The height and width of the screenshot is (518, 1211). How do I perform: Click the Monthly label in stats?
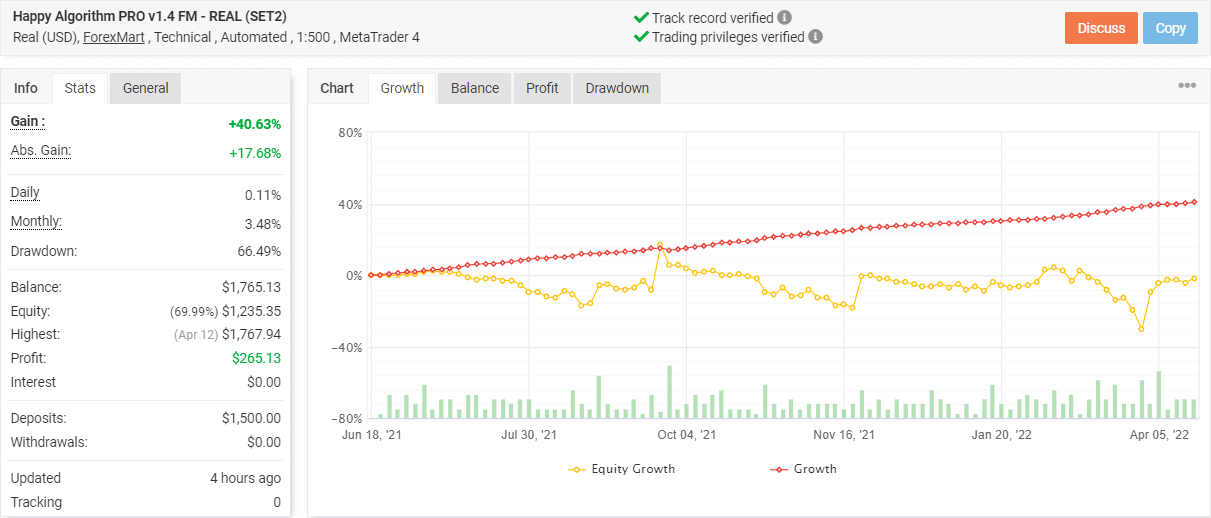point(36,221)
